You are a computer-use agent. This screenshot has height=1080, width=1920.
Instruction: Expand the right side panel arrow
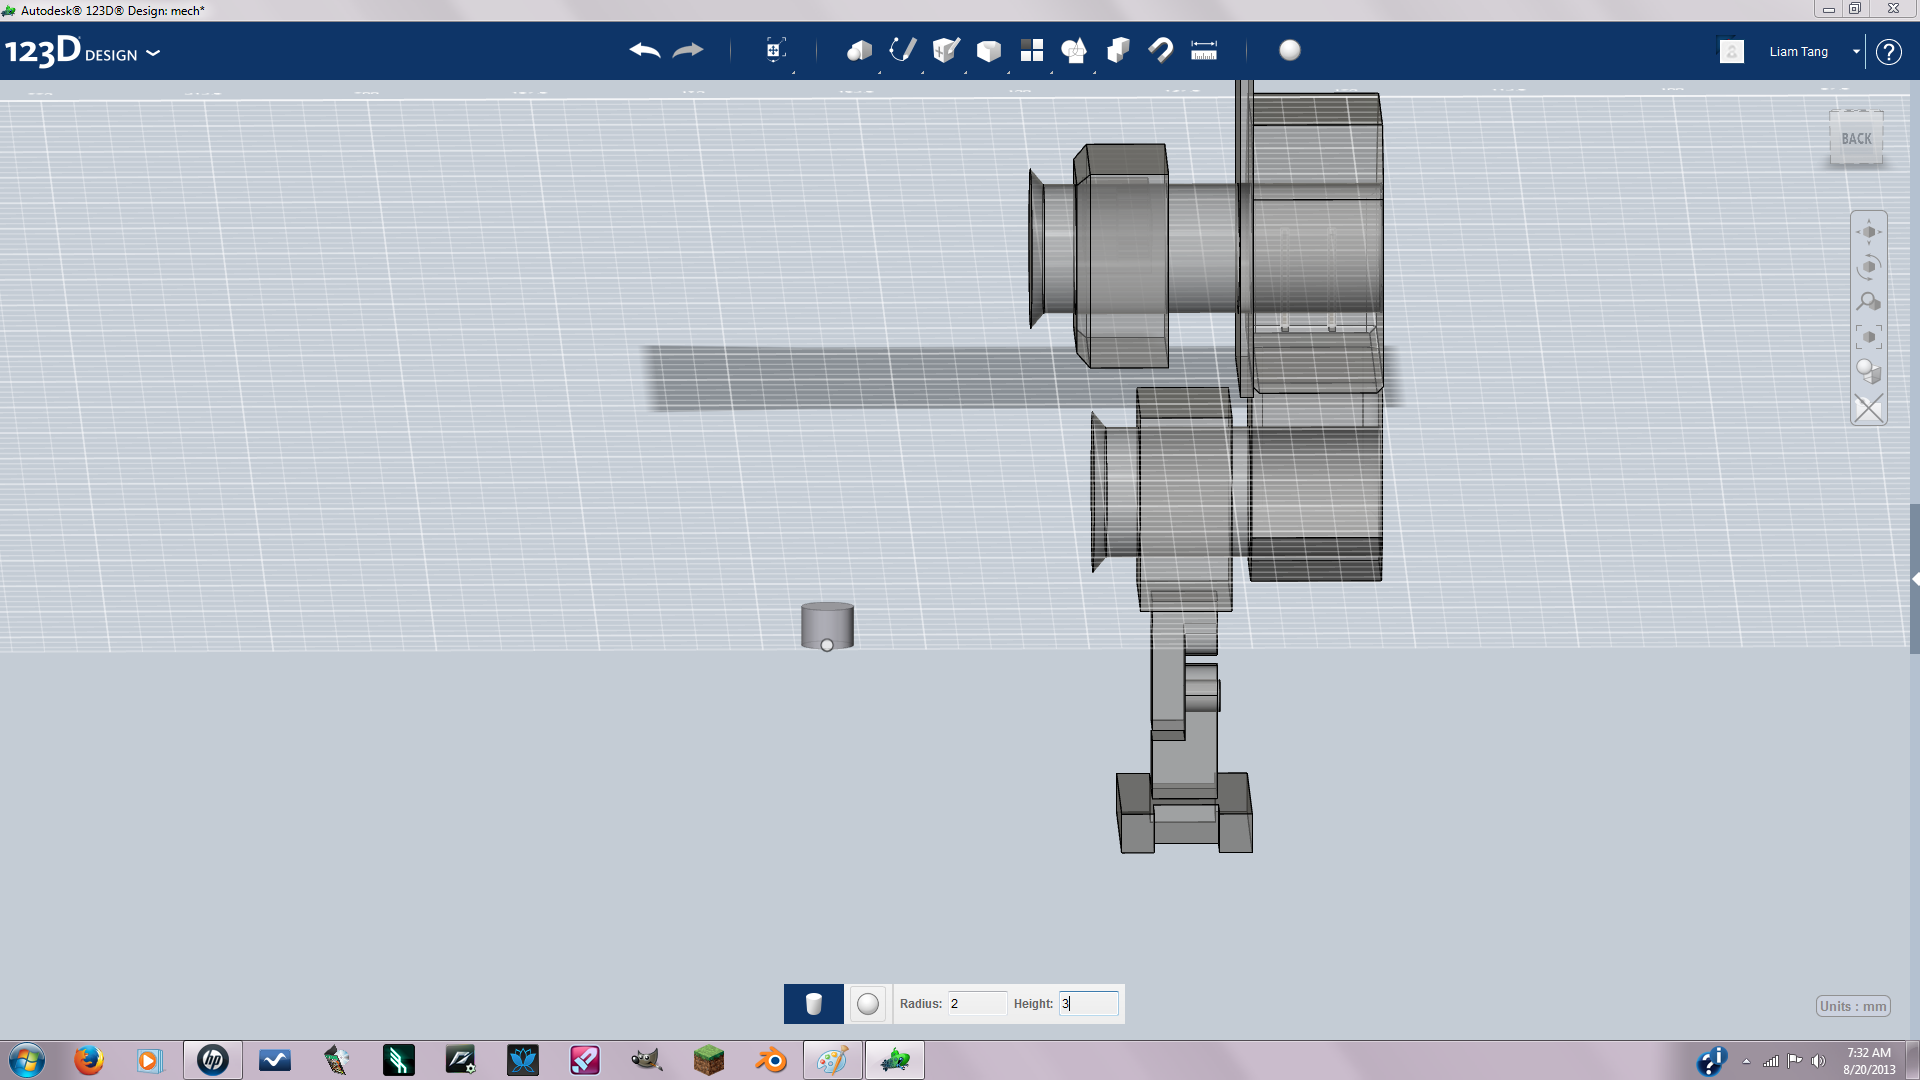[1915, 579]
